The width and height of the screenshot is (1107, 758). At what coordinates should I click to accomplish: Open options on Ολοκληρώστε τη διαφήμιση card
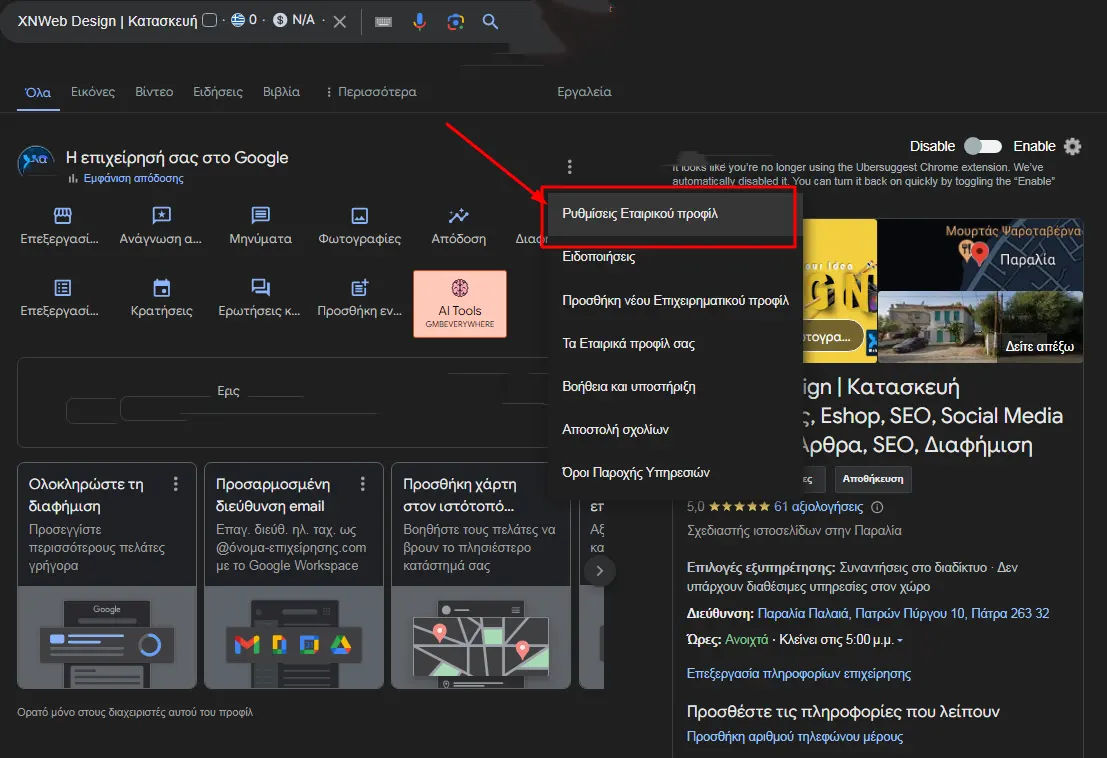coord(176,483)
